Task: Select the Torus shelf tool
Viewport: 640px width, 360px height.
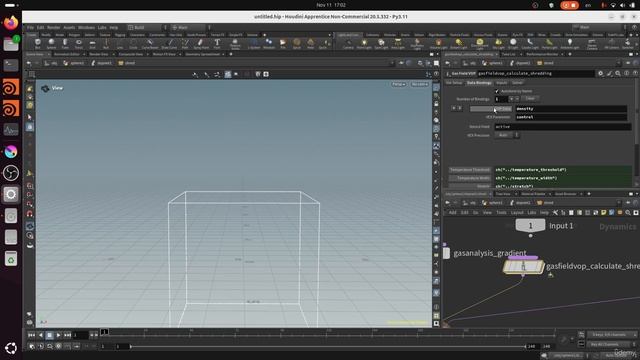Action: pos(79,43)
